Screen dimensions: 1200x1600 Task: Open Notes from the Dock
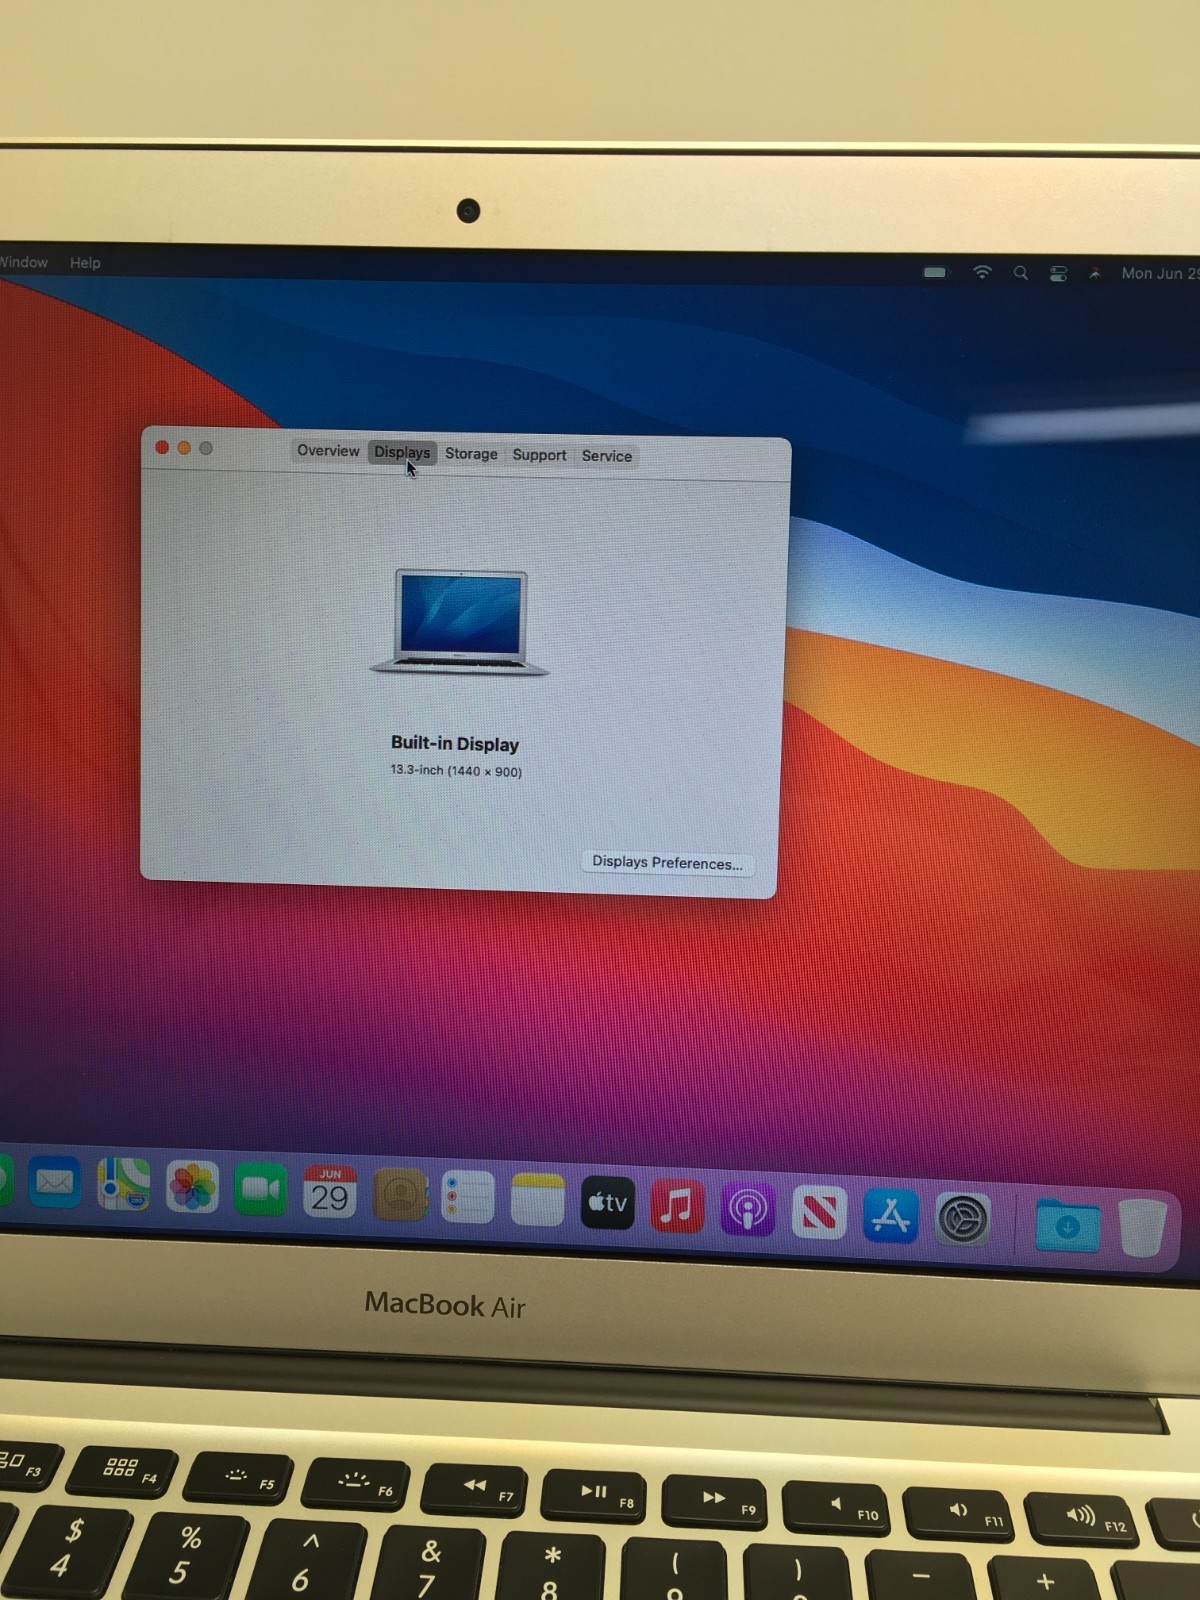[538, 1199]
